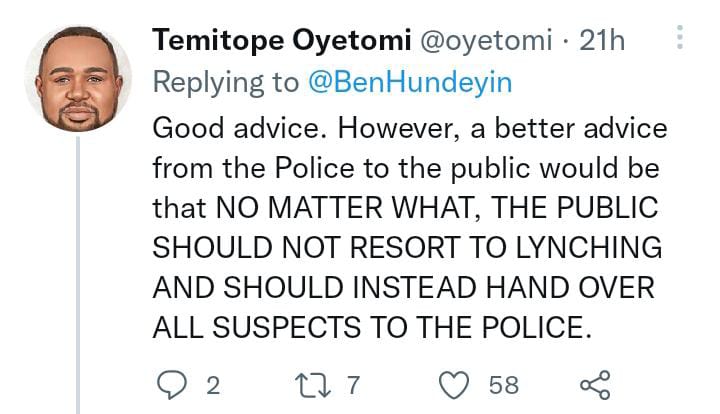Screen dimensions: 720x414
Task: Click Temitope Oyetomi's profile avatar
Action: pyautogui.click(x=77, y=78)
